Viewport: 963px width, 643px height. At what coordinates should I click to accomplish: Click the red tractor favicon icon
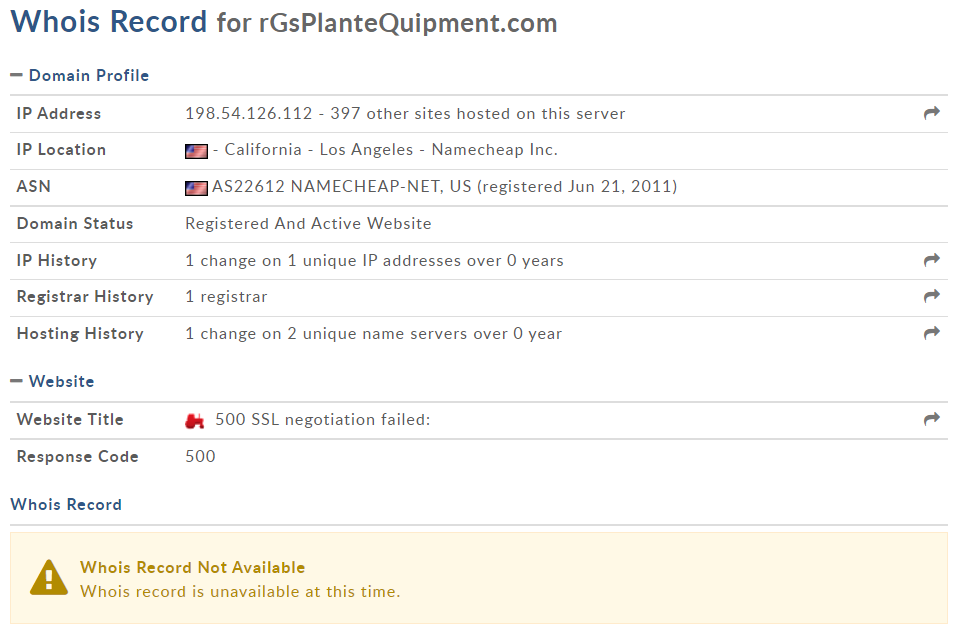[x=195, y=421]
